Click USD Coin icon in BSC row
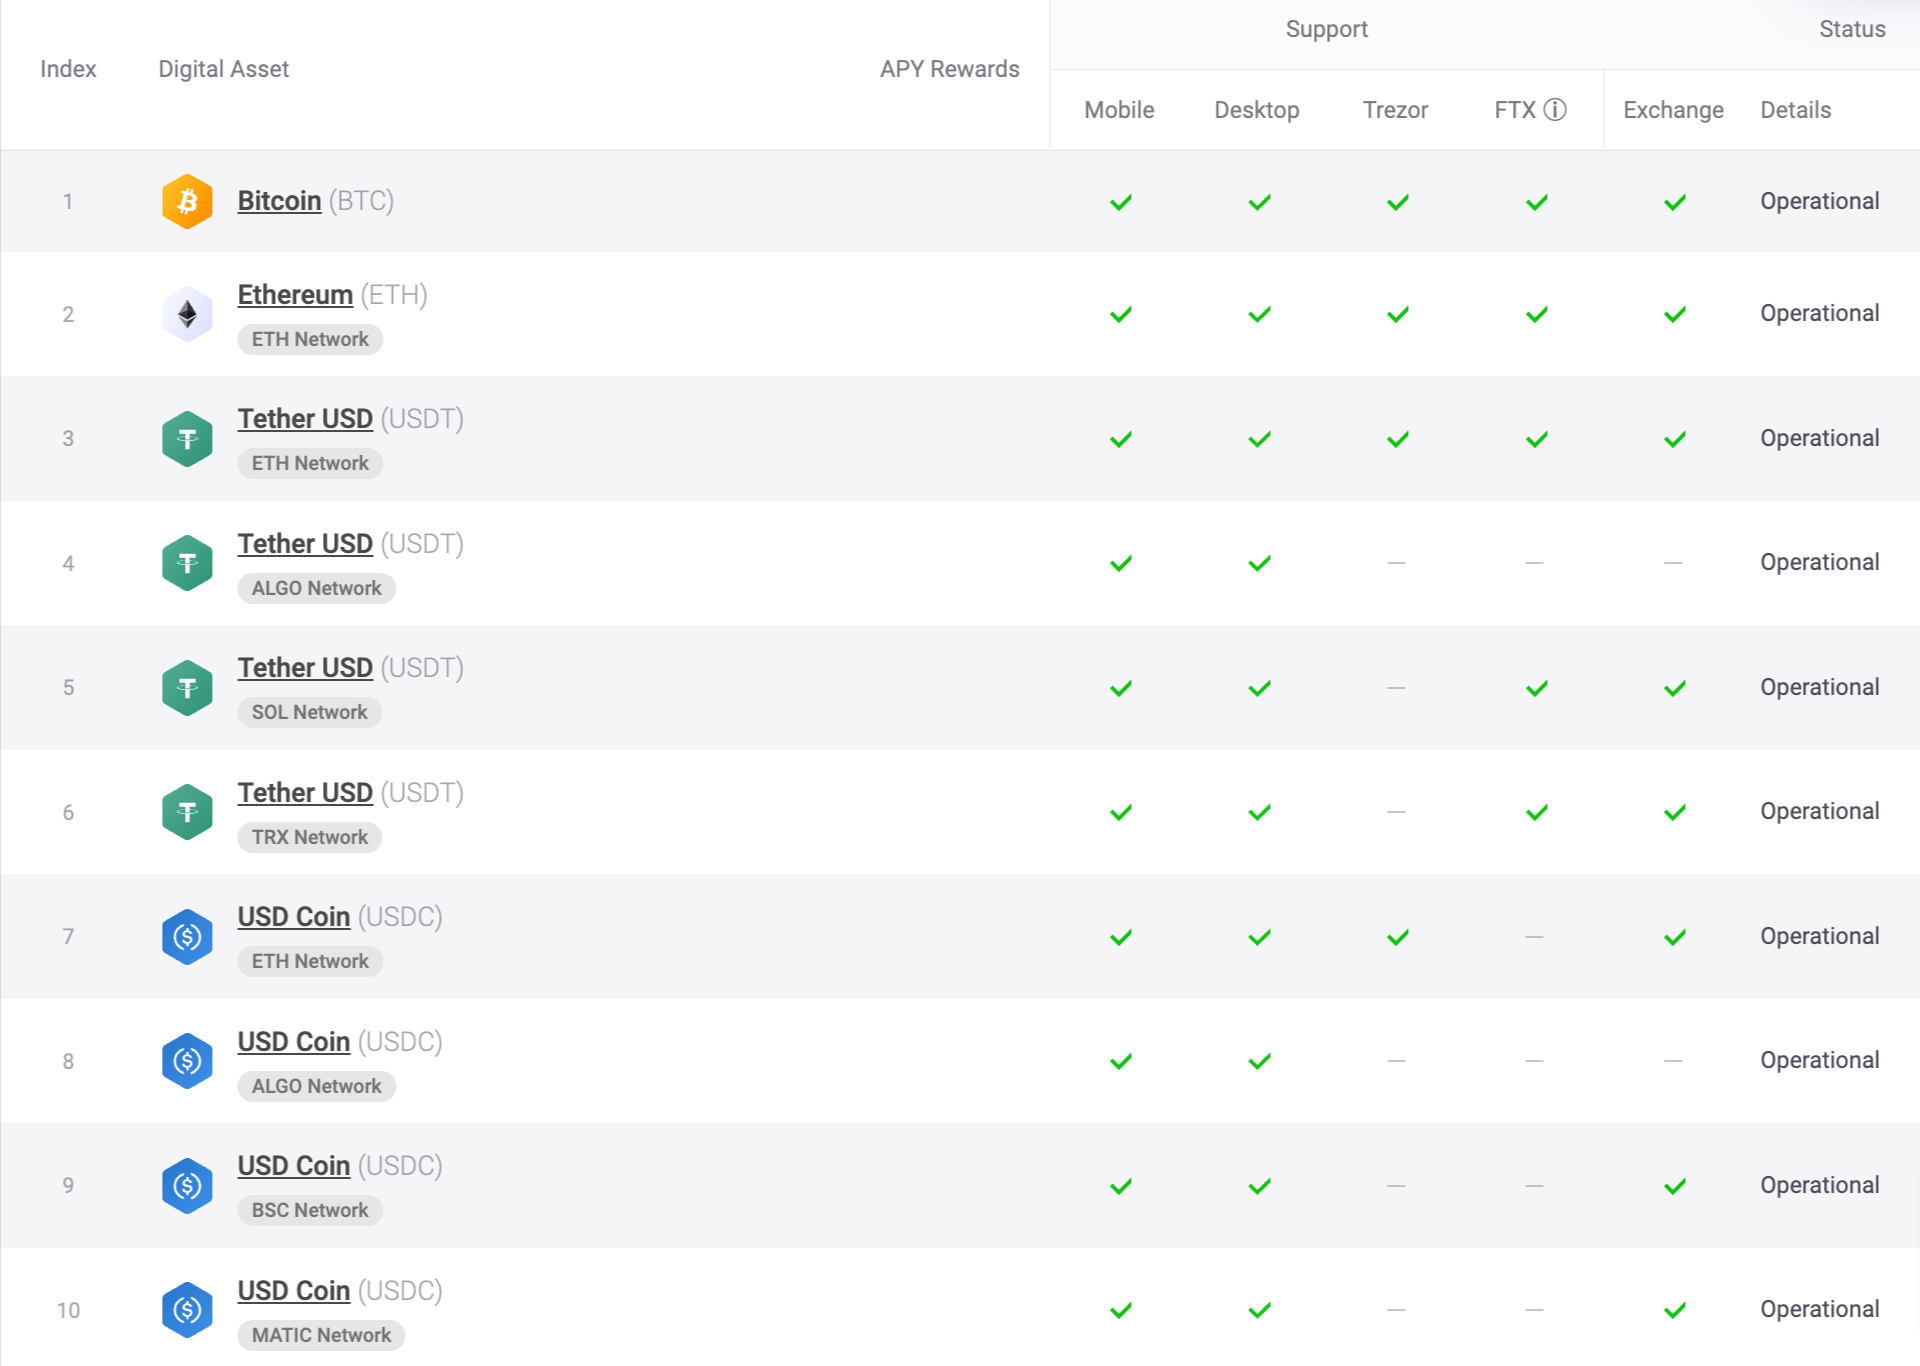The width and height of the screenshot is (1920, 1366). [187, 1185]
